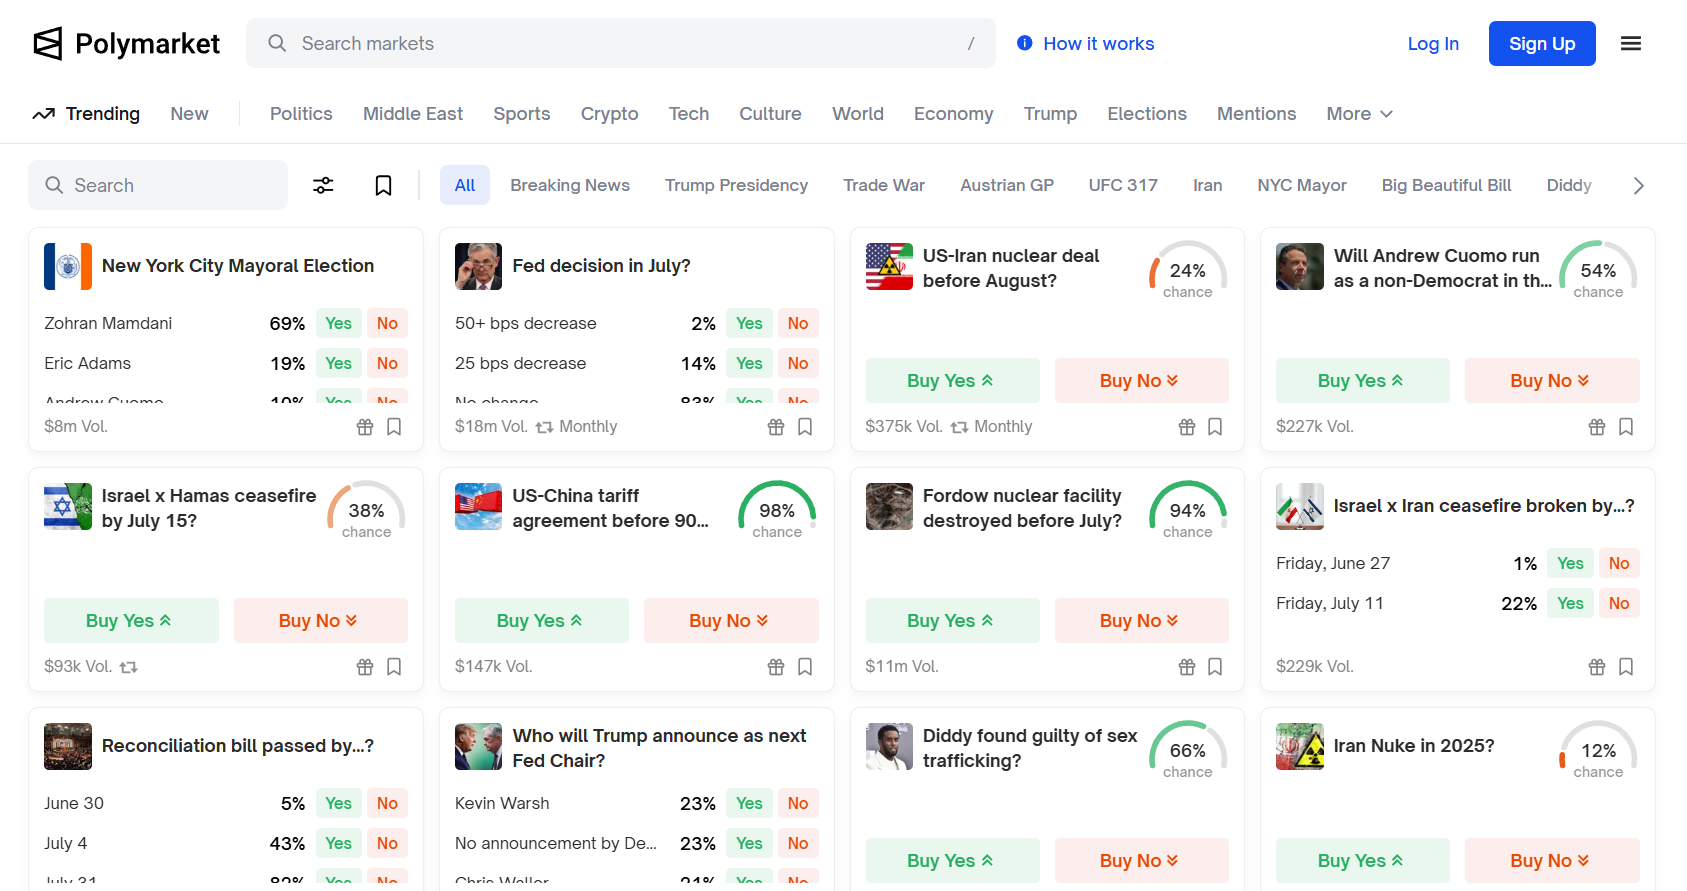Click the info icon beside How it works

(x=1025, y=43)
